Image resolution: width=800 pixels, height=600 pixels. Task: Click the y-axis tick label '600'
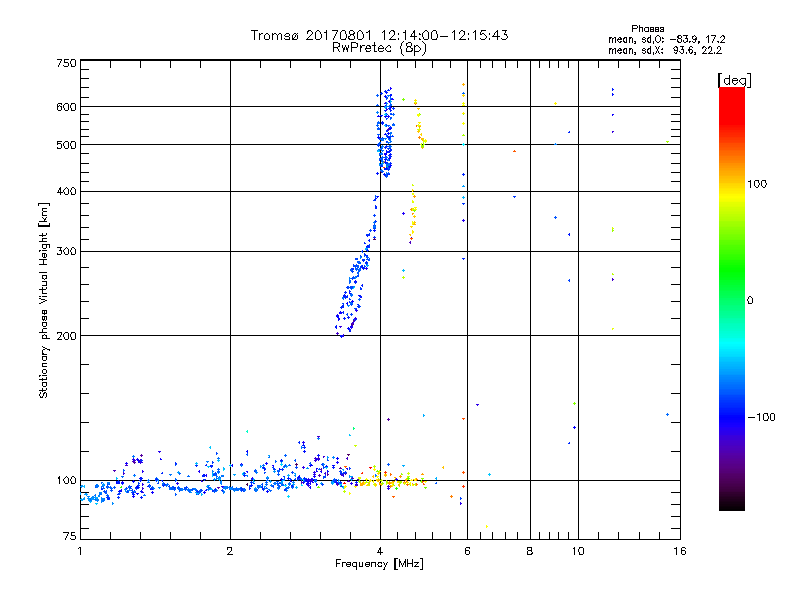tap(66, 107)
